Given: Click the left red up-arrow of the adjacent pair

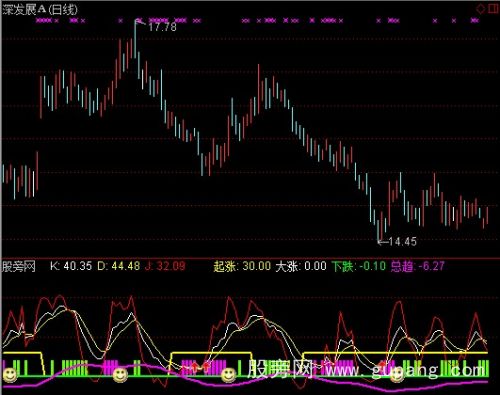Looking at the screenshot, I should pos(195,368).
